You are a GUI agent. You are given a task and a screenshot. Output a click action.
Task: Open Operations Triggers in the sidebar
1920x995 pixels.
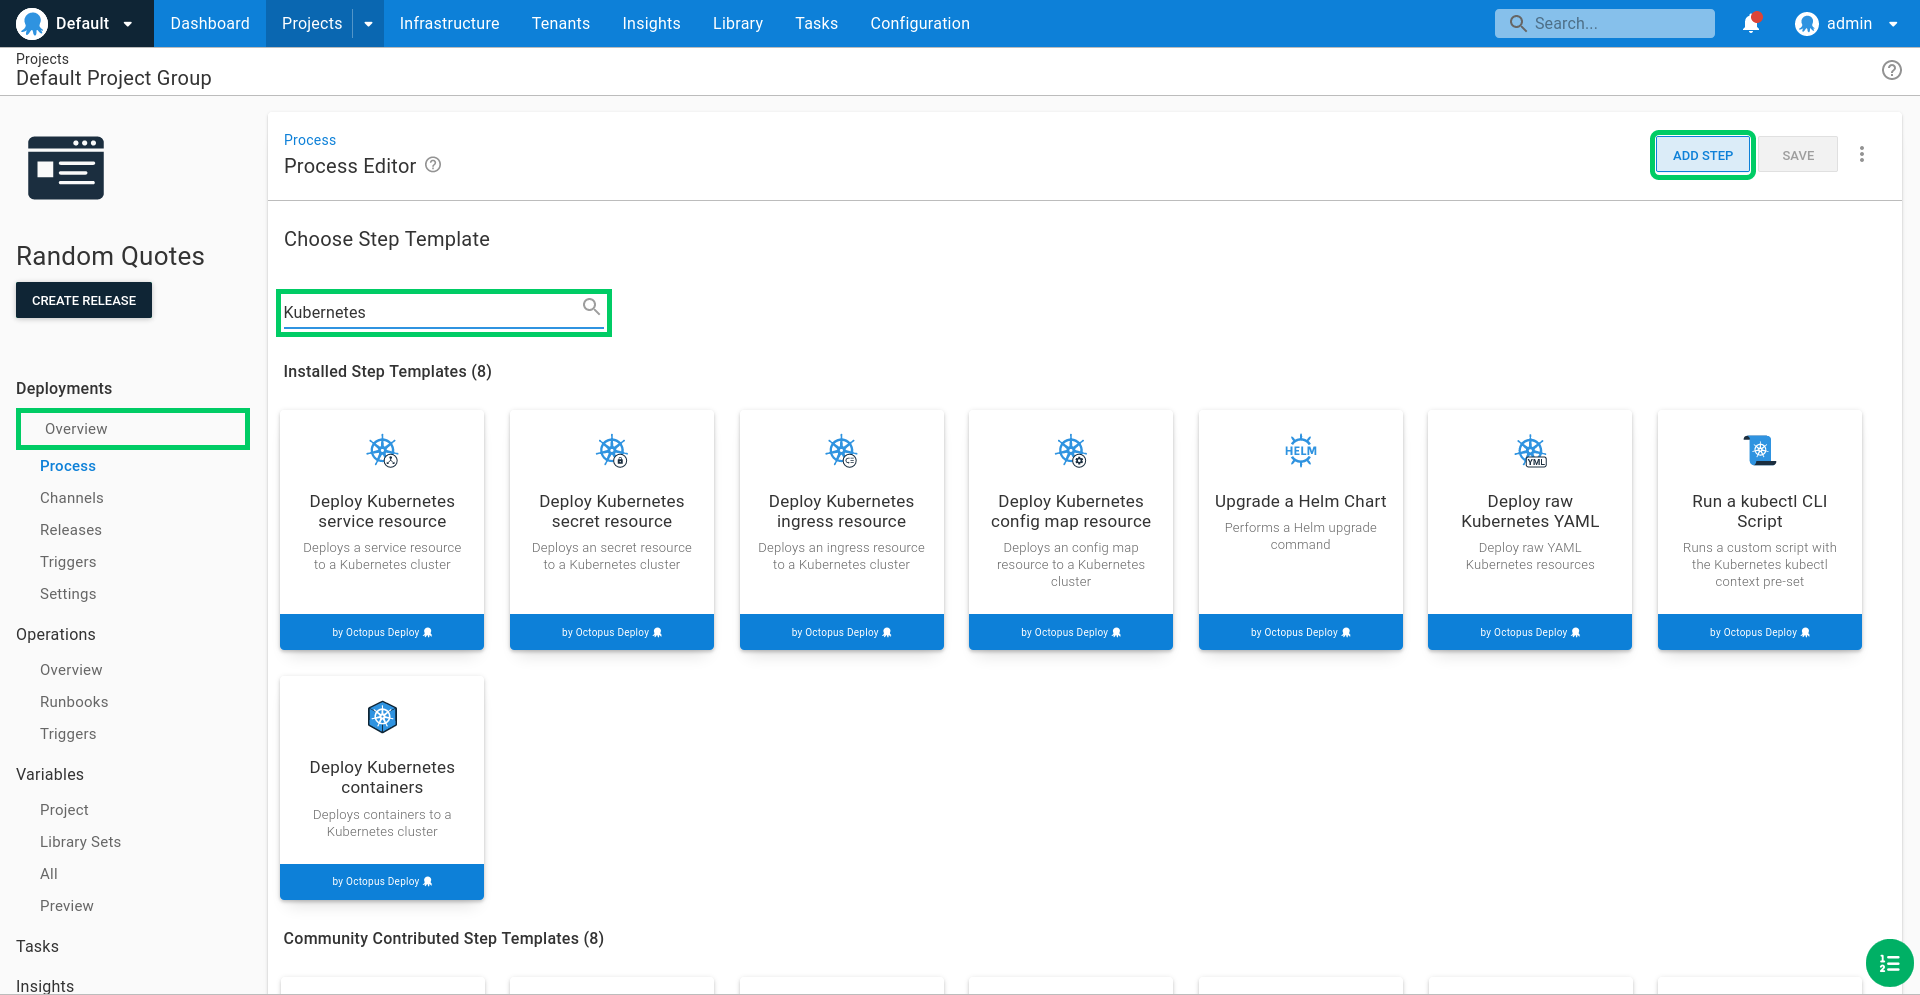tap(68, 734)
